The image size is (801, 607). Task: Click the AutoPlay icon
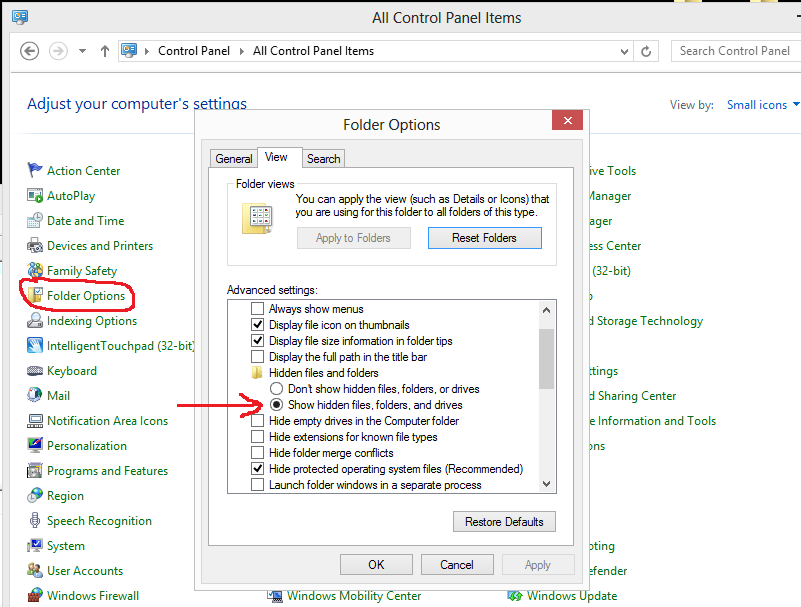(x=36, y=196)
